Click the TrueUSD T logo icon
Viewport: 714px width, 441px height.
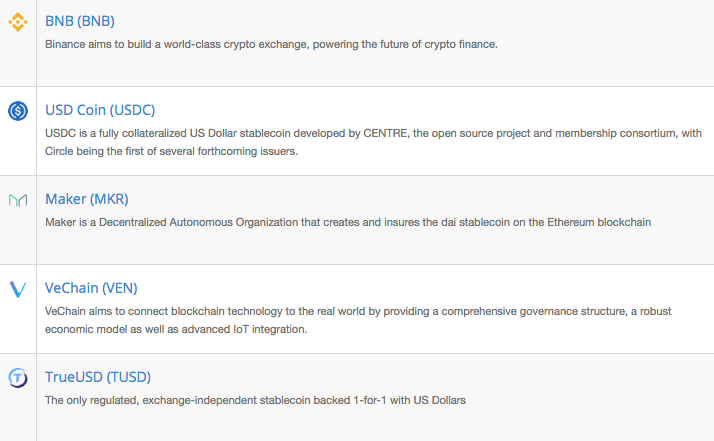18,378
